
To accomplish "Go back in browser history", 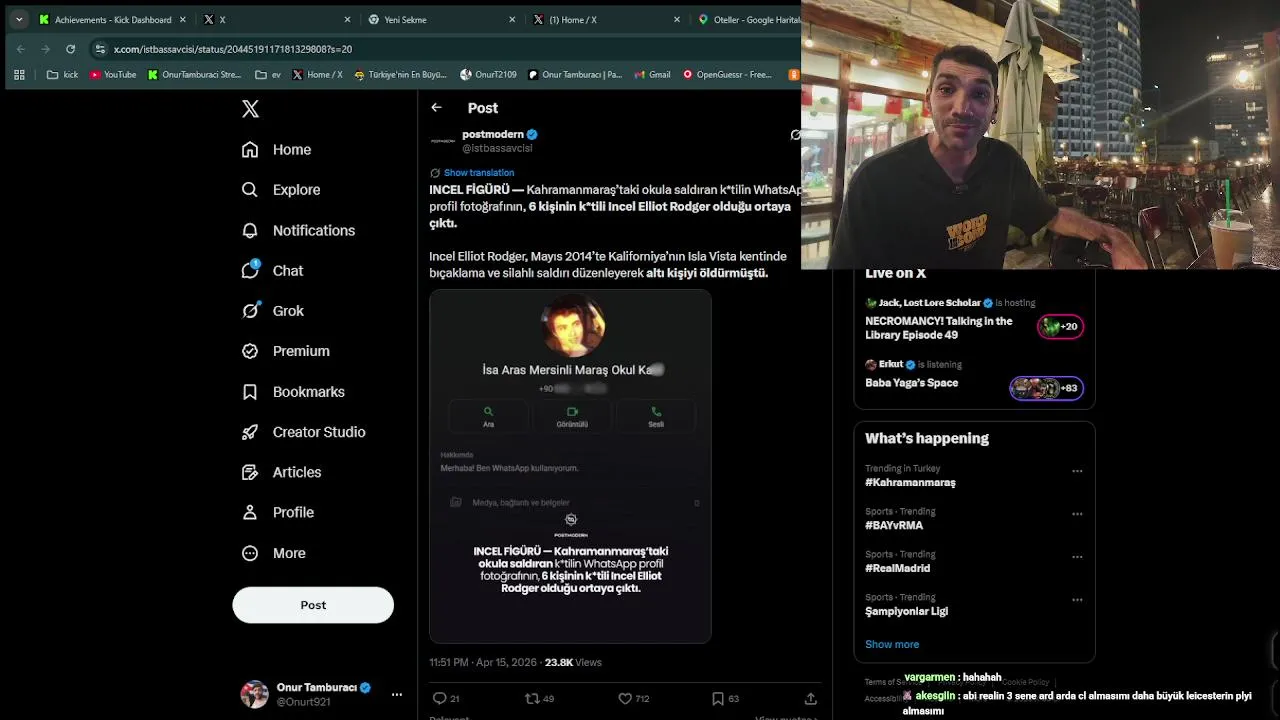I will point(20,49).
